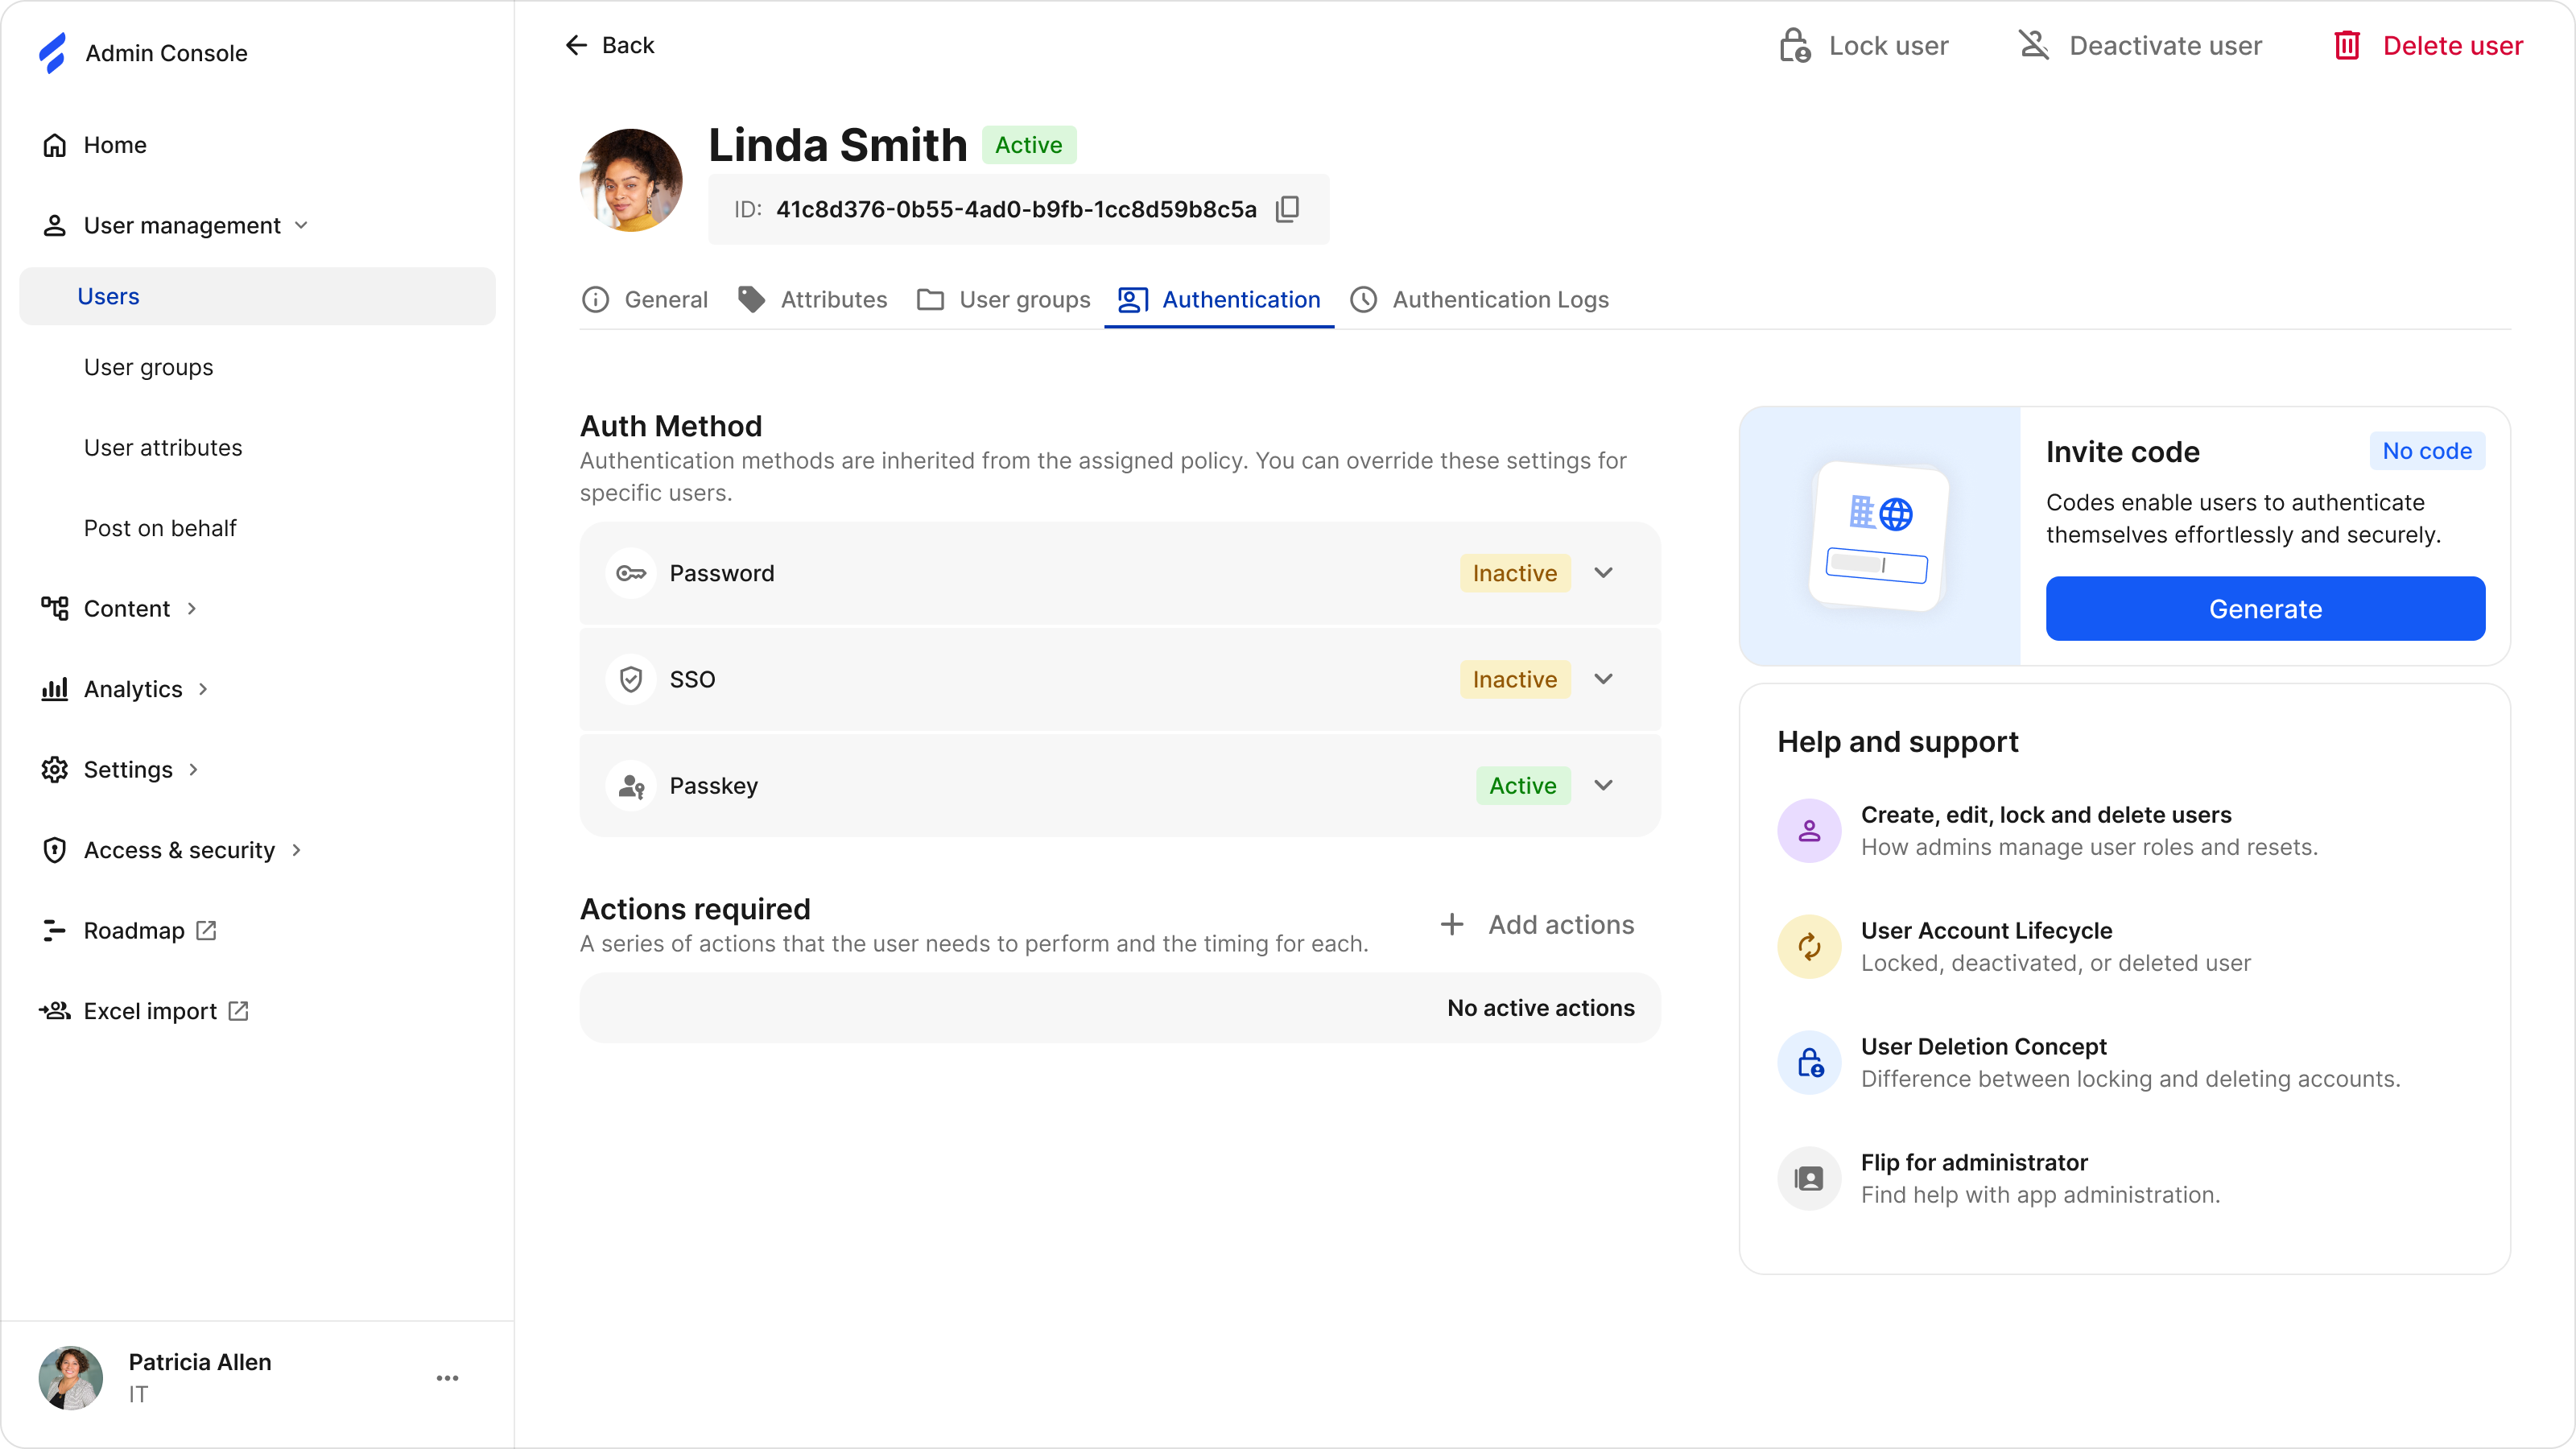Open the Authentication Logs tab
This screenshot has width=2576, height=1449.
(1480, 299)
